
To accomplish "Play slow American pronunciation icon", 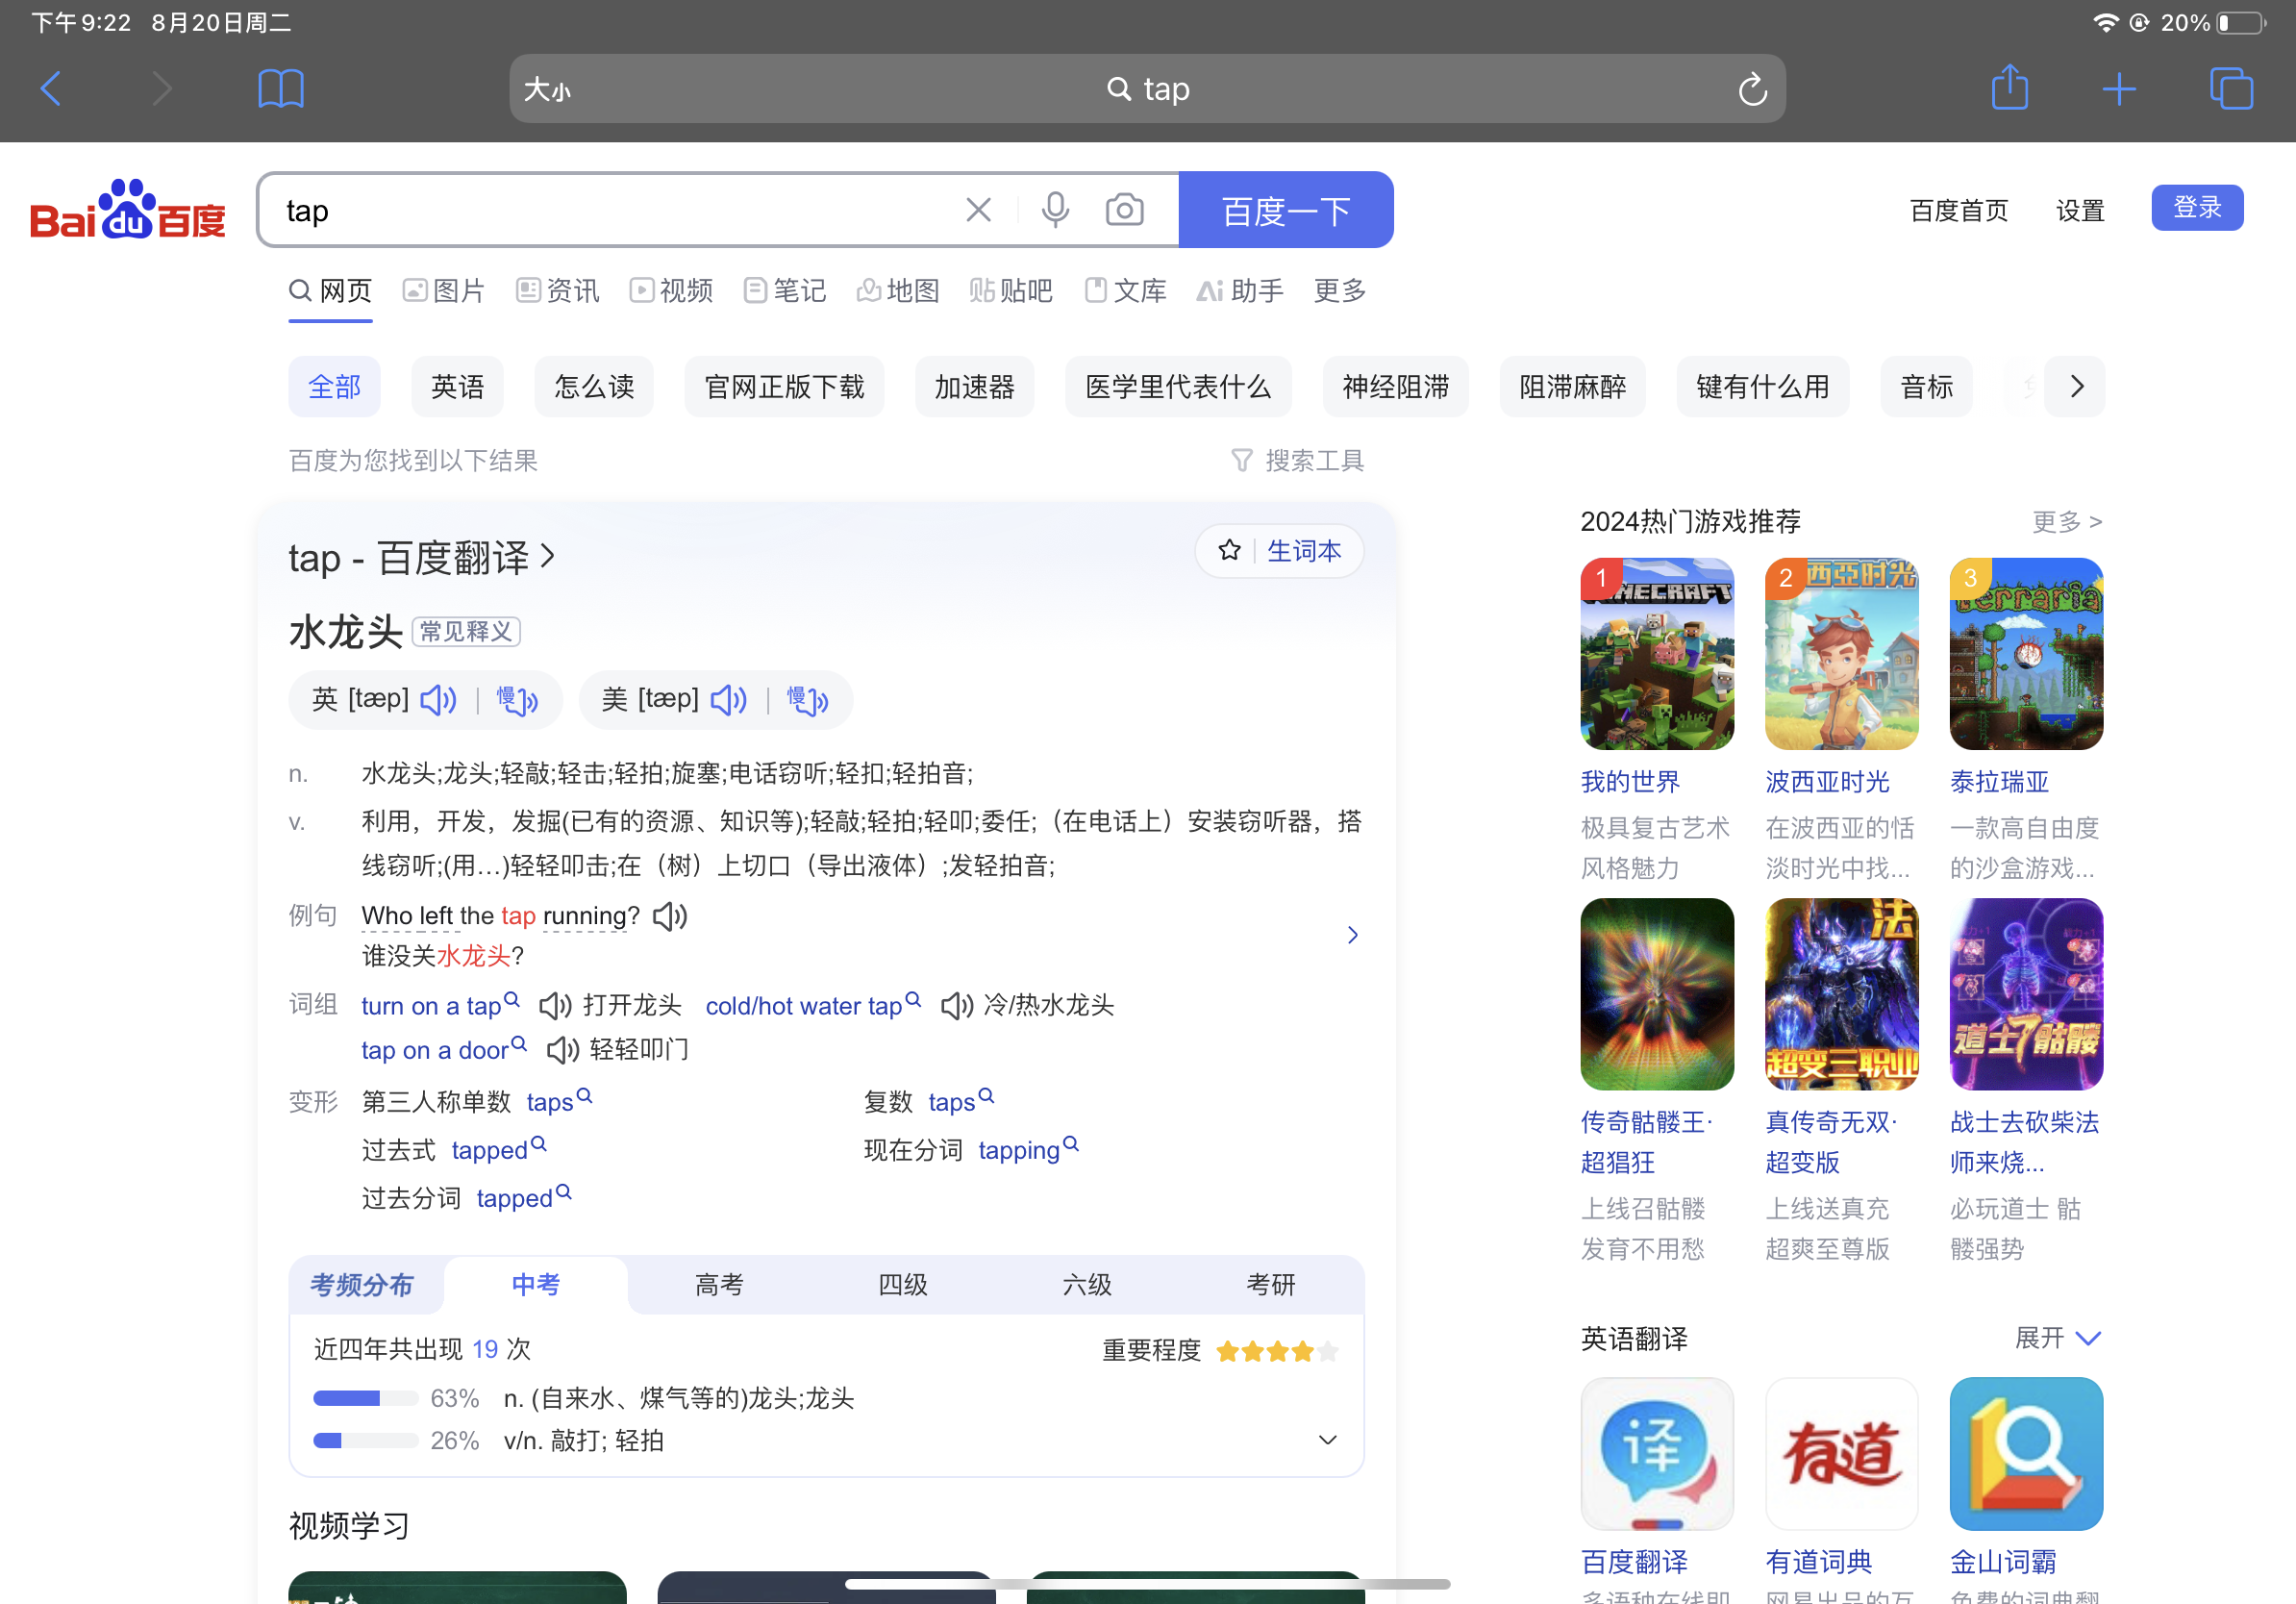I will [807, 700].
